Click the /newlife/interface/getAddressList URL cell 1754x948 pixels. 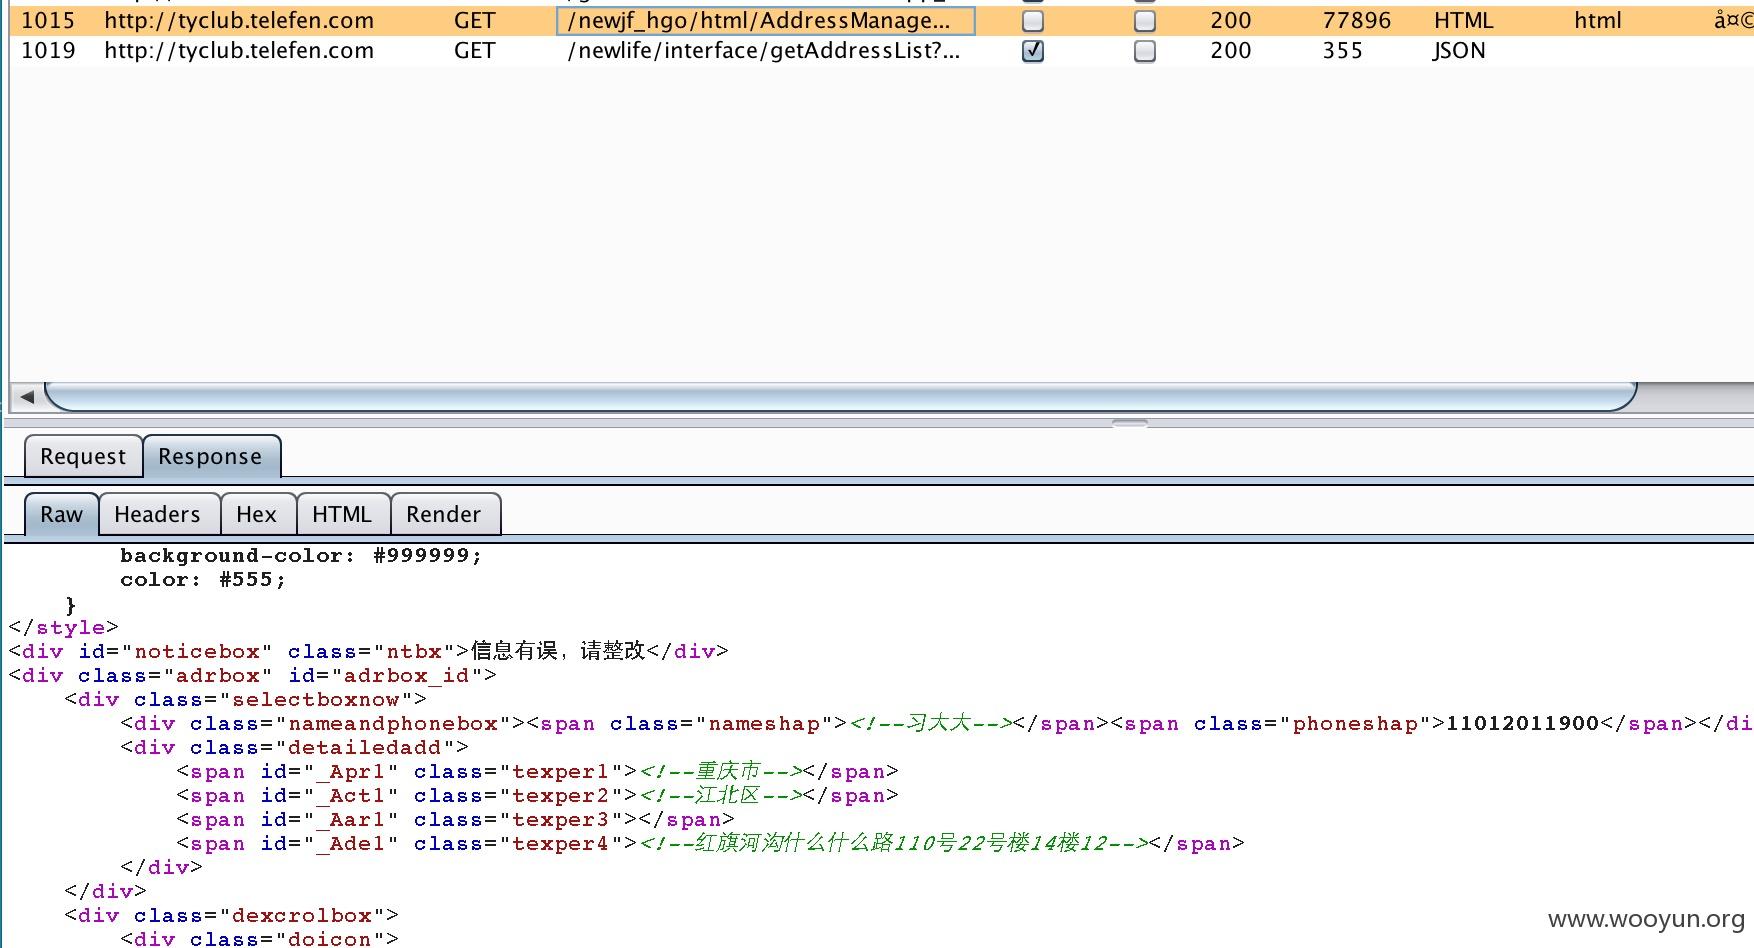pyautogui.click(x=765, y=51)
